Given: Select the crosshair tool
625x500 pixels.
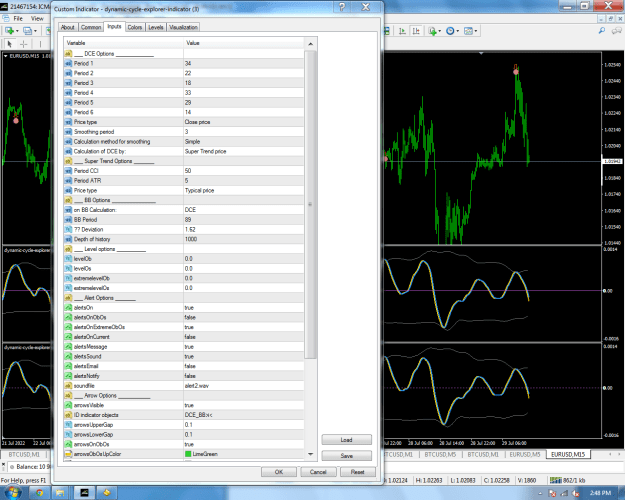Looking at the screenshot, I should click(x=24, y=44).
